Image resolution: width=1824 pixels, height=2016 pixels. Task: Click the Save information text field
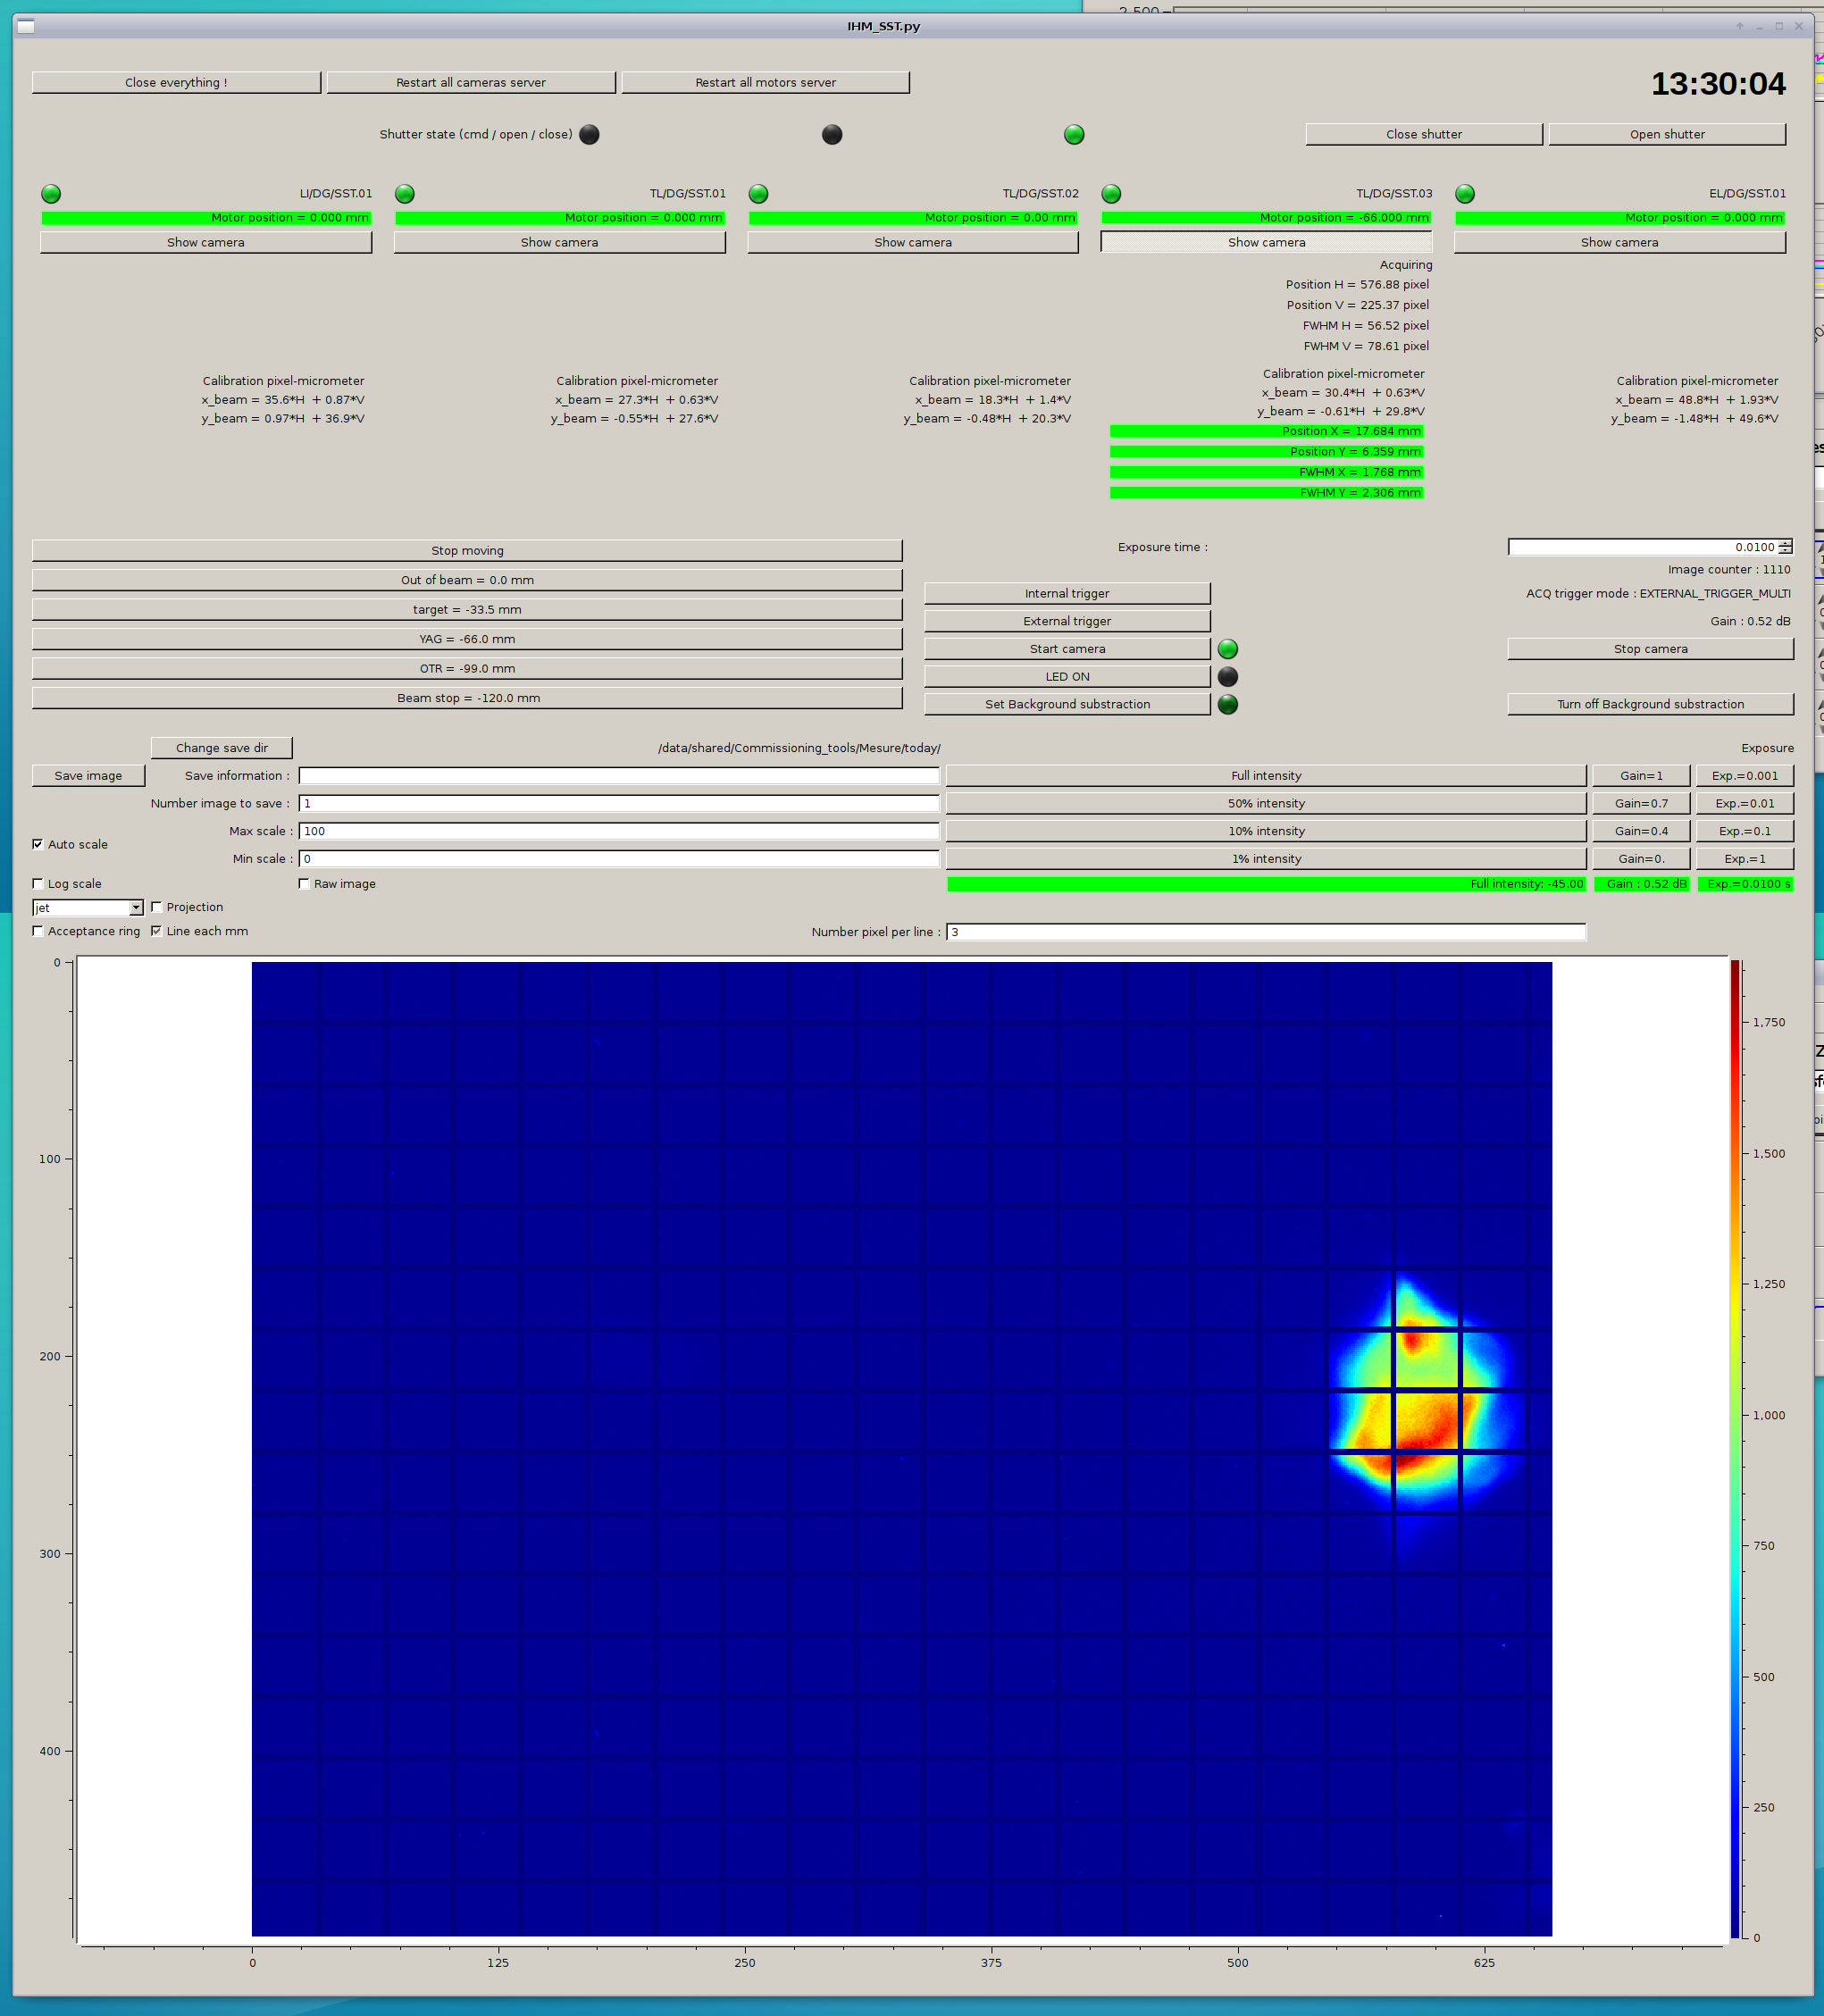click(618, 776)
